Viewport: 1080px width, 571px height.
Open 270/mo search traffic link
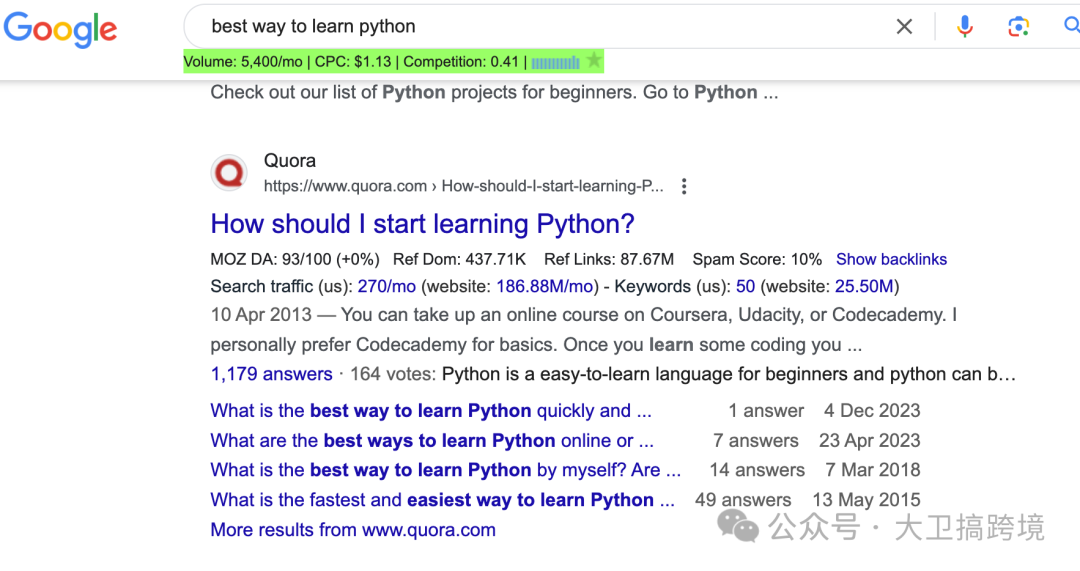(x=386, y=287)
